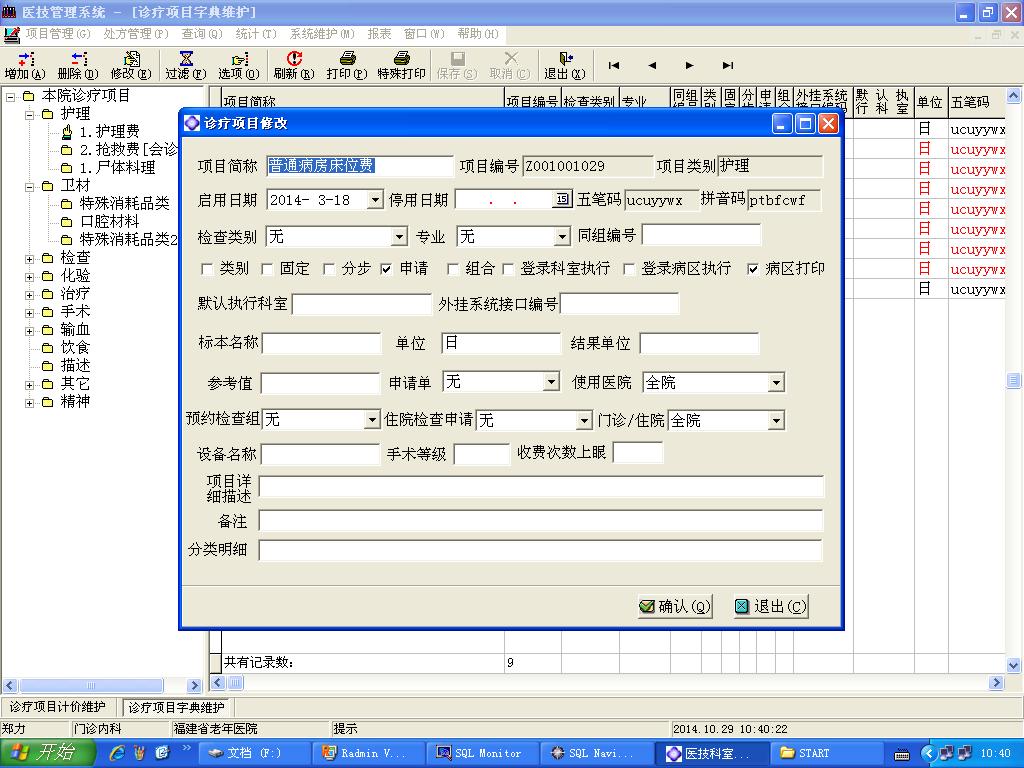Viewport: 1024px width, 768px height.
Task: Enable 登录科室执行 checkbox
Action: pos(507,269)
